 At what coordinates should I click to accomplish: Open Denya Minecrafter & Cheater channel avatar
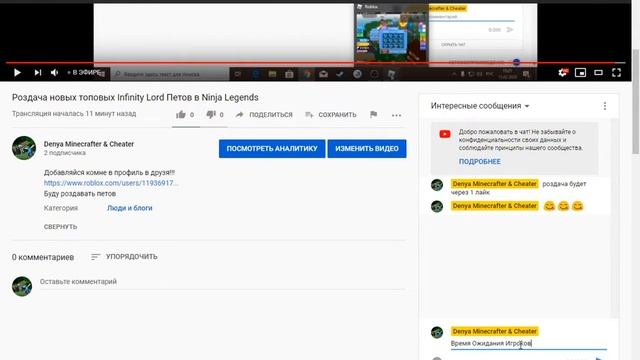24,148
